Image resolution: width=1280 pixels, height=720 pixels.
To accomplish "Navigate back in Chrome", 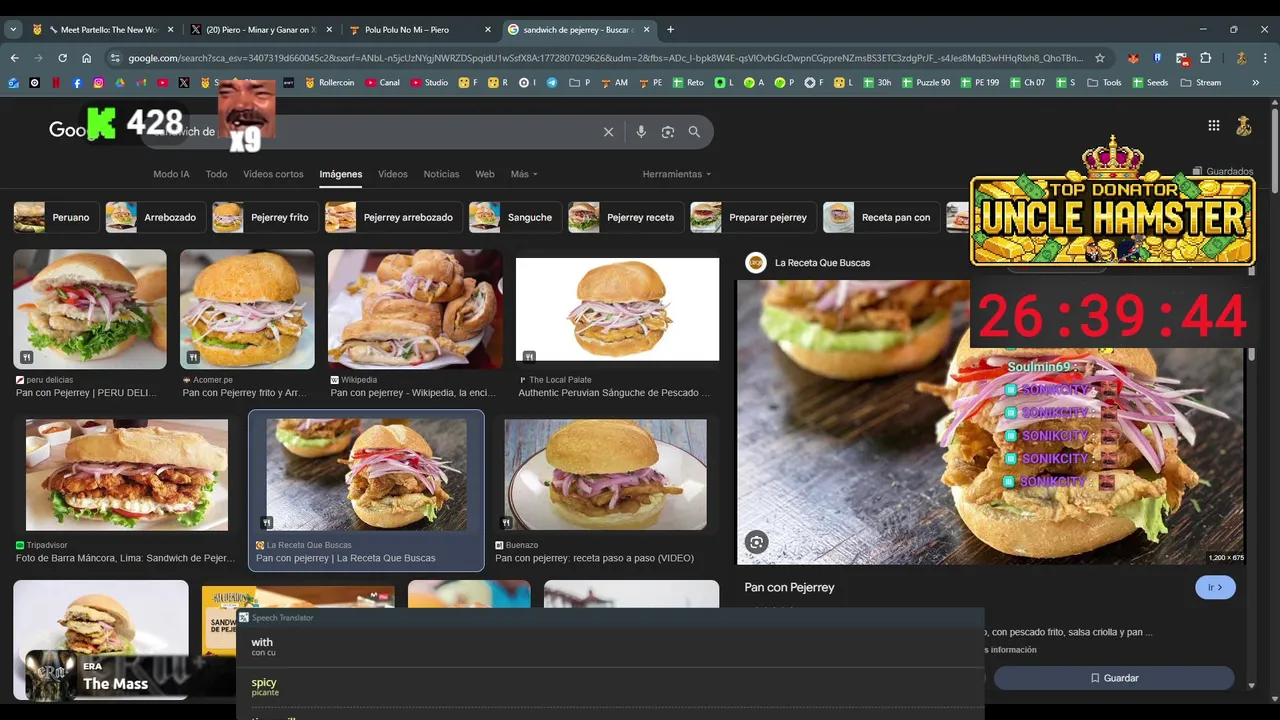I will (x=14, y=58).
